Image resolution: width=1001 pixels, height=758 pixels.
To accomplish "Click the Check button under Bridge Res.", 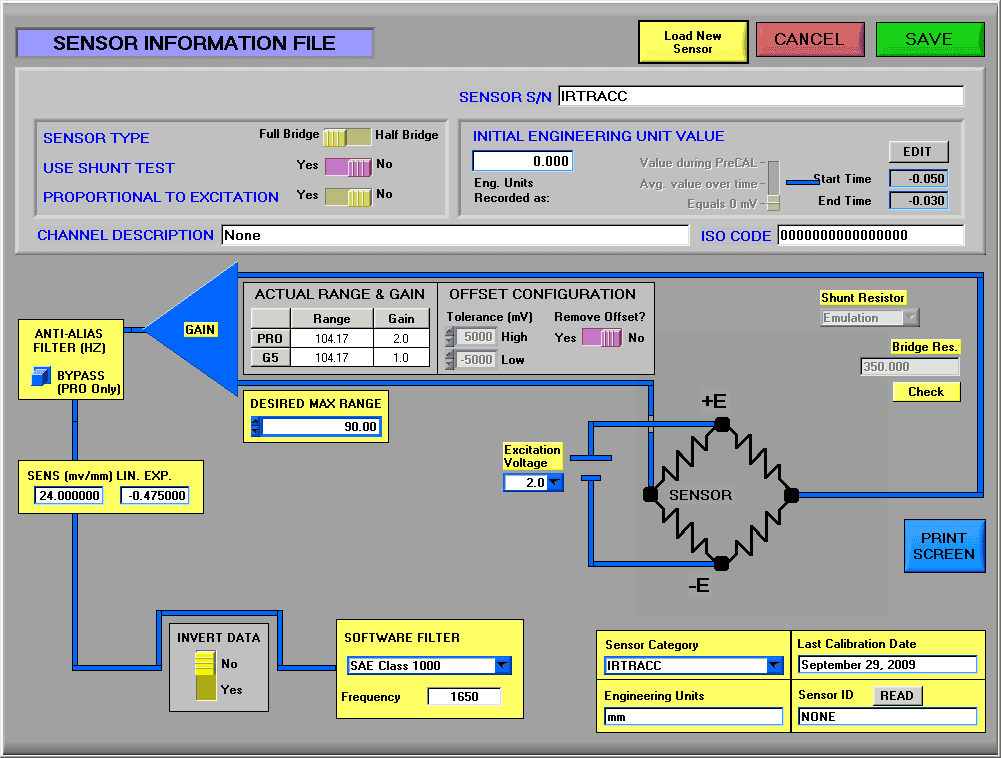I will [926, 392].
